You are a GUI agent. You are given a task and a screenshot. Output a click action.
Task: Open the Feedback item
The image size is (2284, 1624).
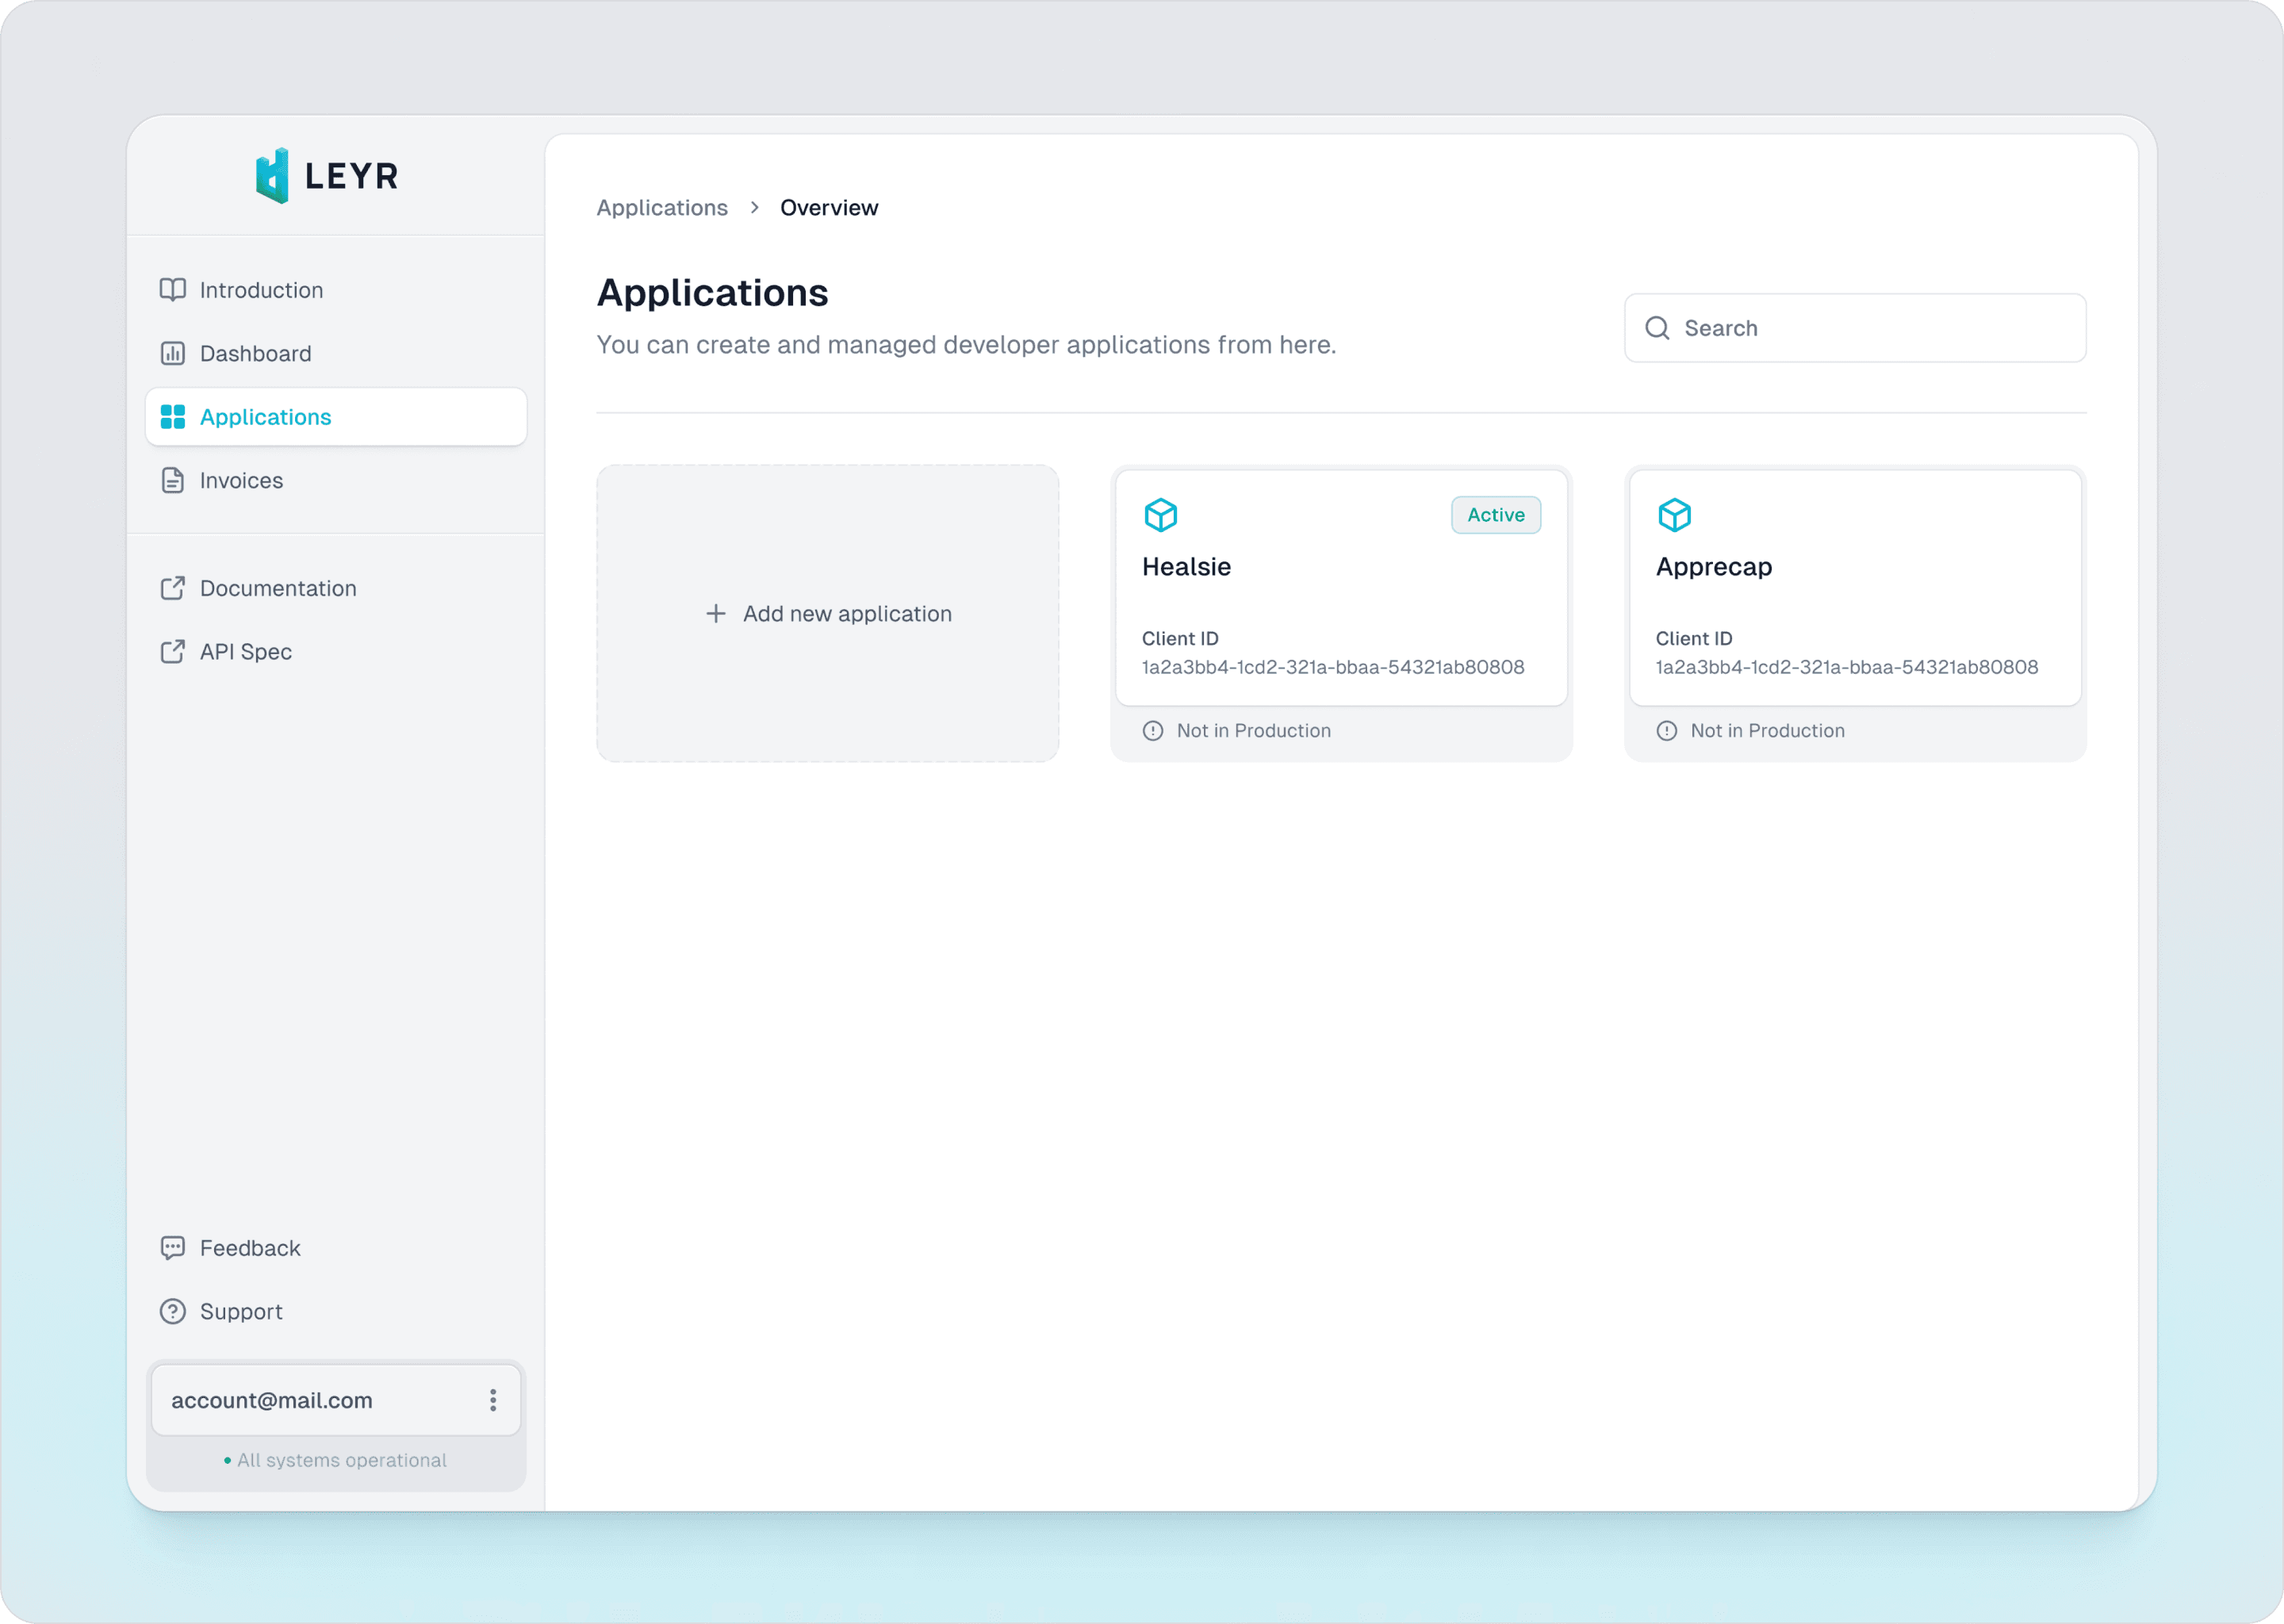336,1248
